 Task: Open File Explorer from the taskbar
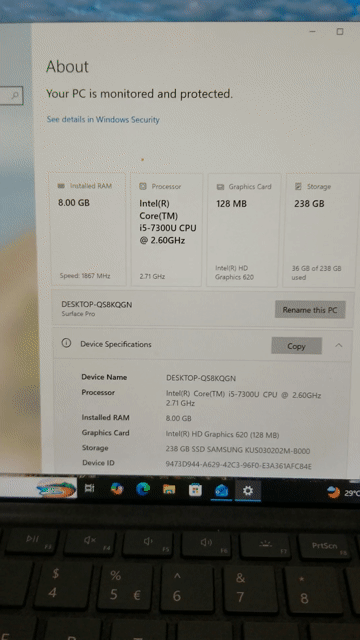click(x=169, y=489)
